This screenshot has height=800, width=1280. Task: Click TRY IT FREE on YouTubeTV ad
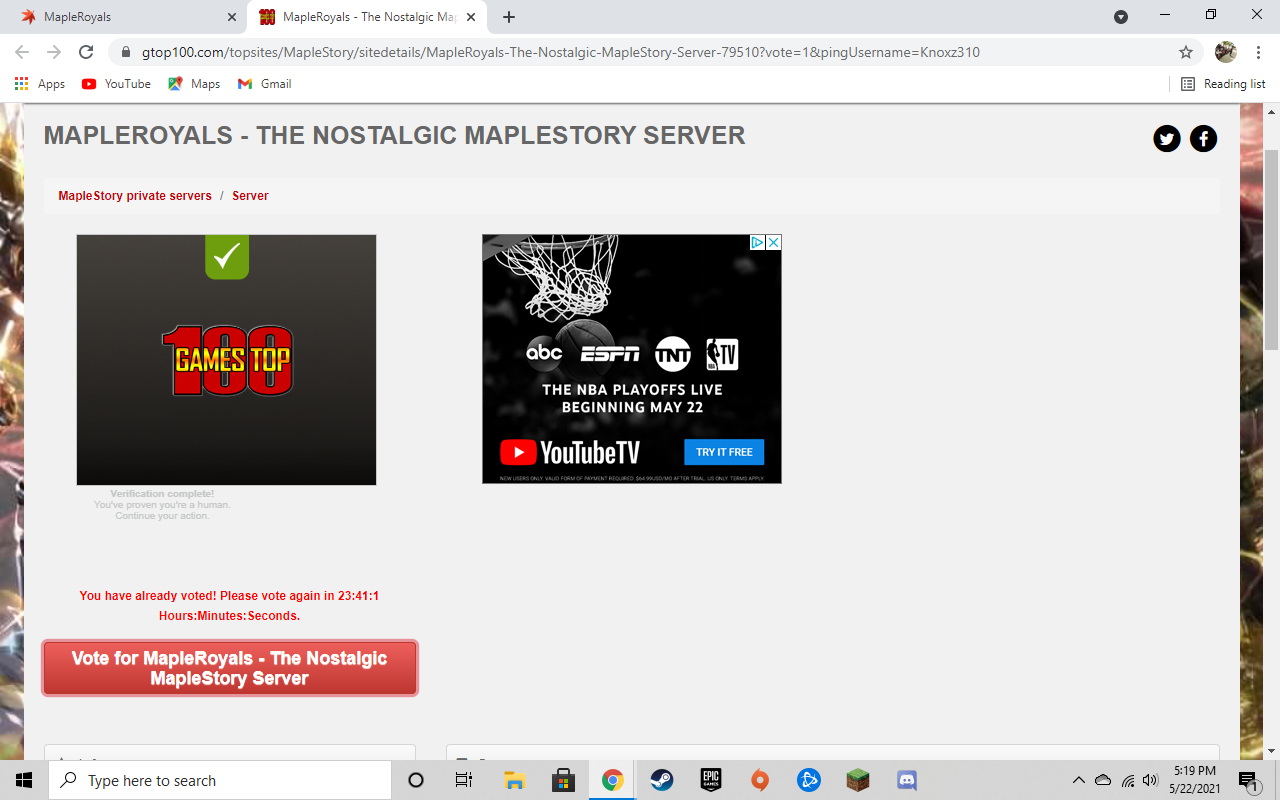coord(724,452)
